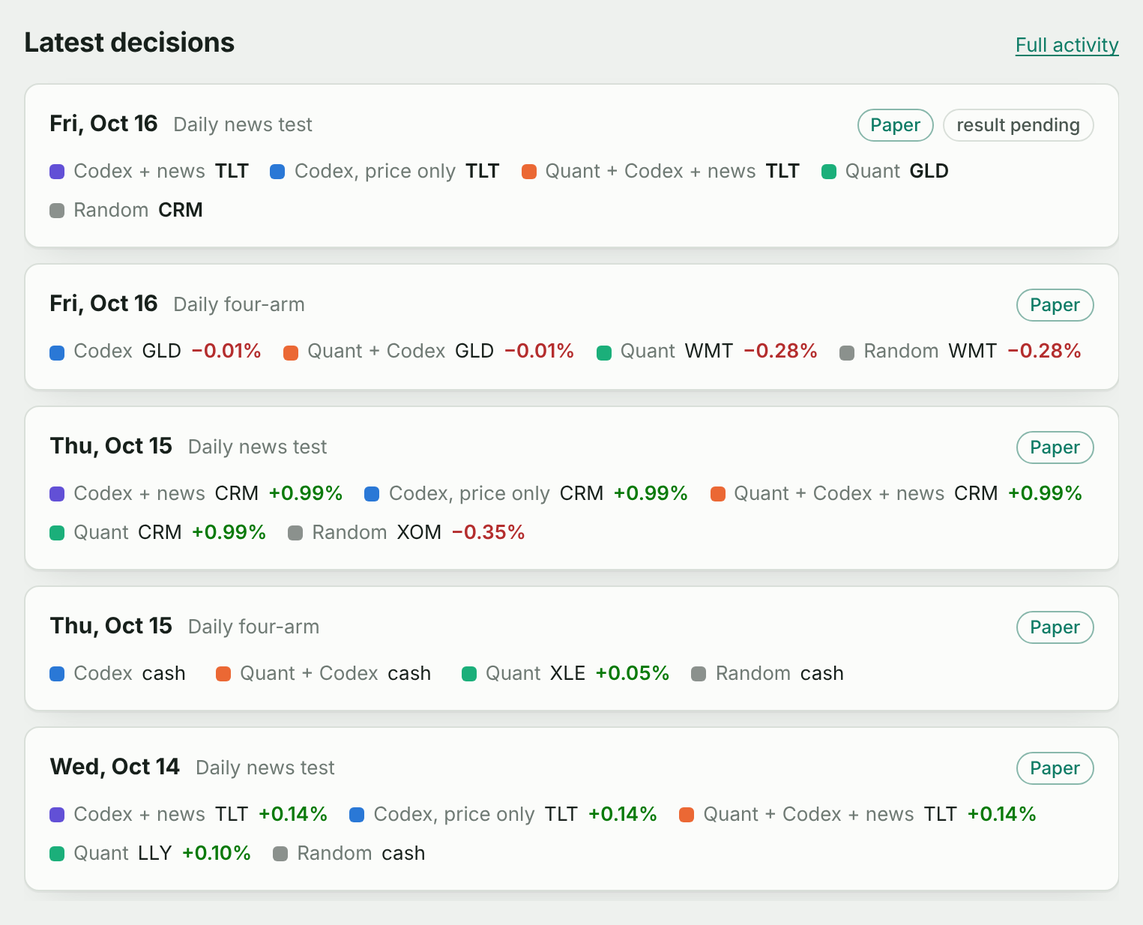The width and height of the screenshot is (1143, 925).
Task: Click Fri, Oct 16 date on Daily four-arm
Action: tap(104, 303)
